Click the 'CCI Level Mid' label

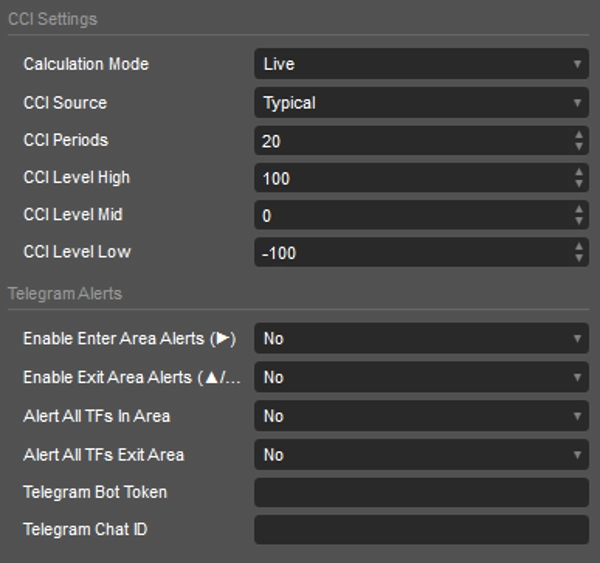click(73, 215)
